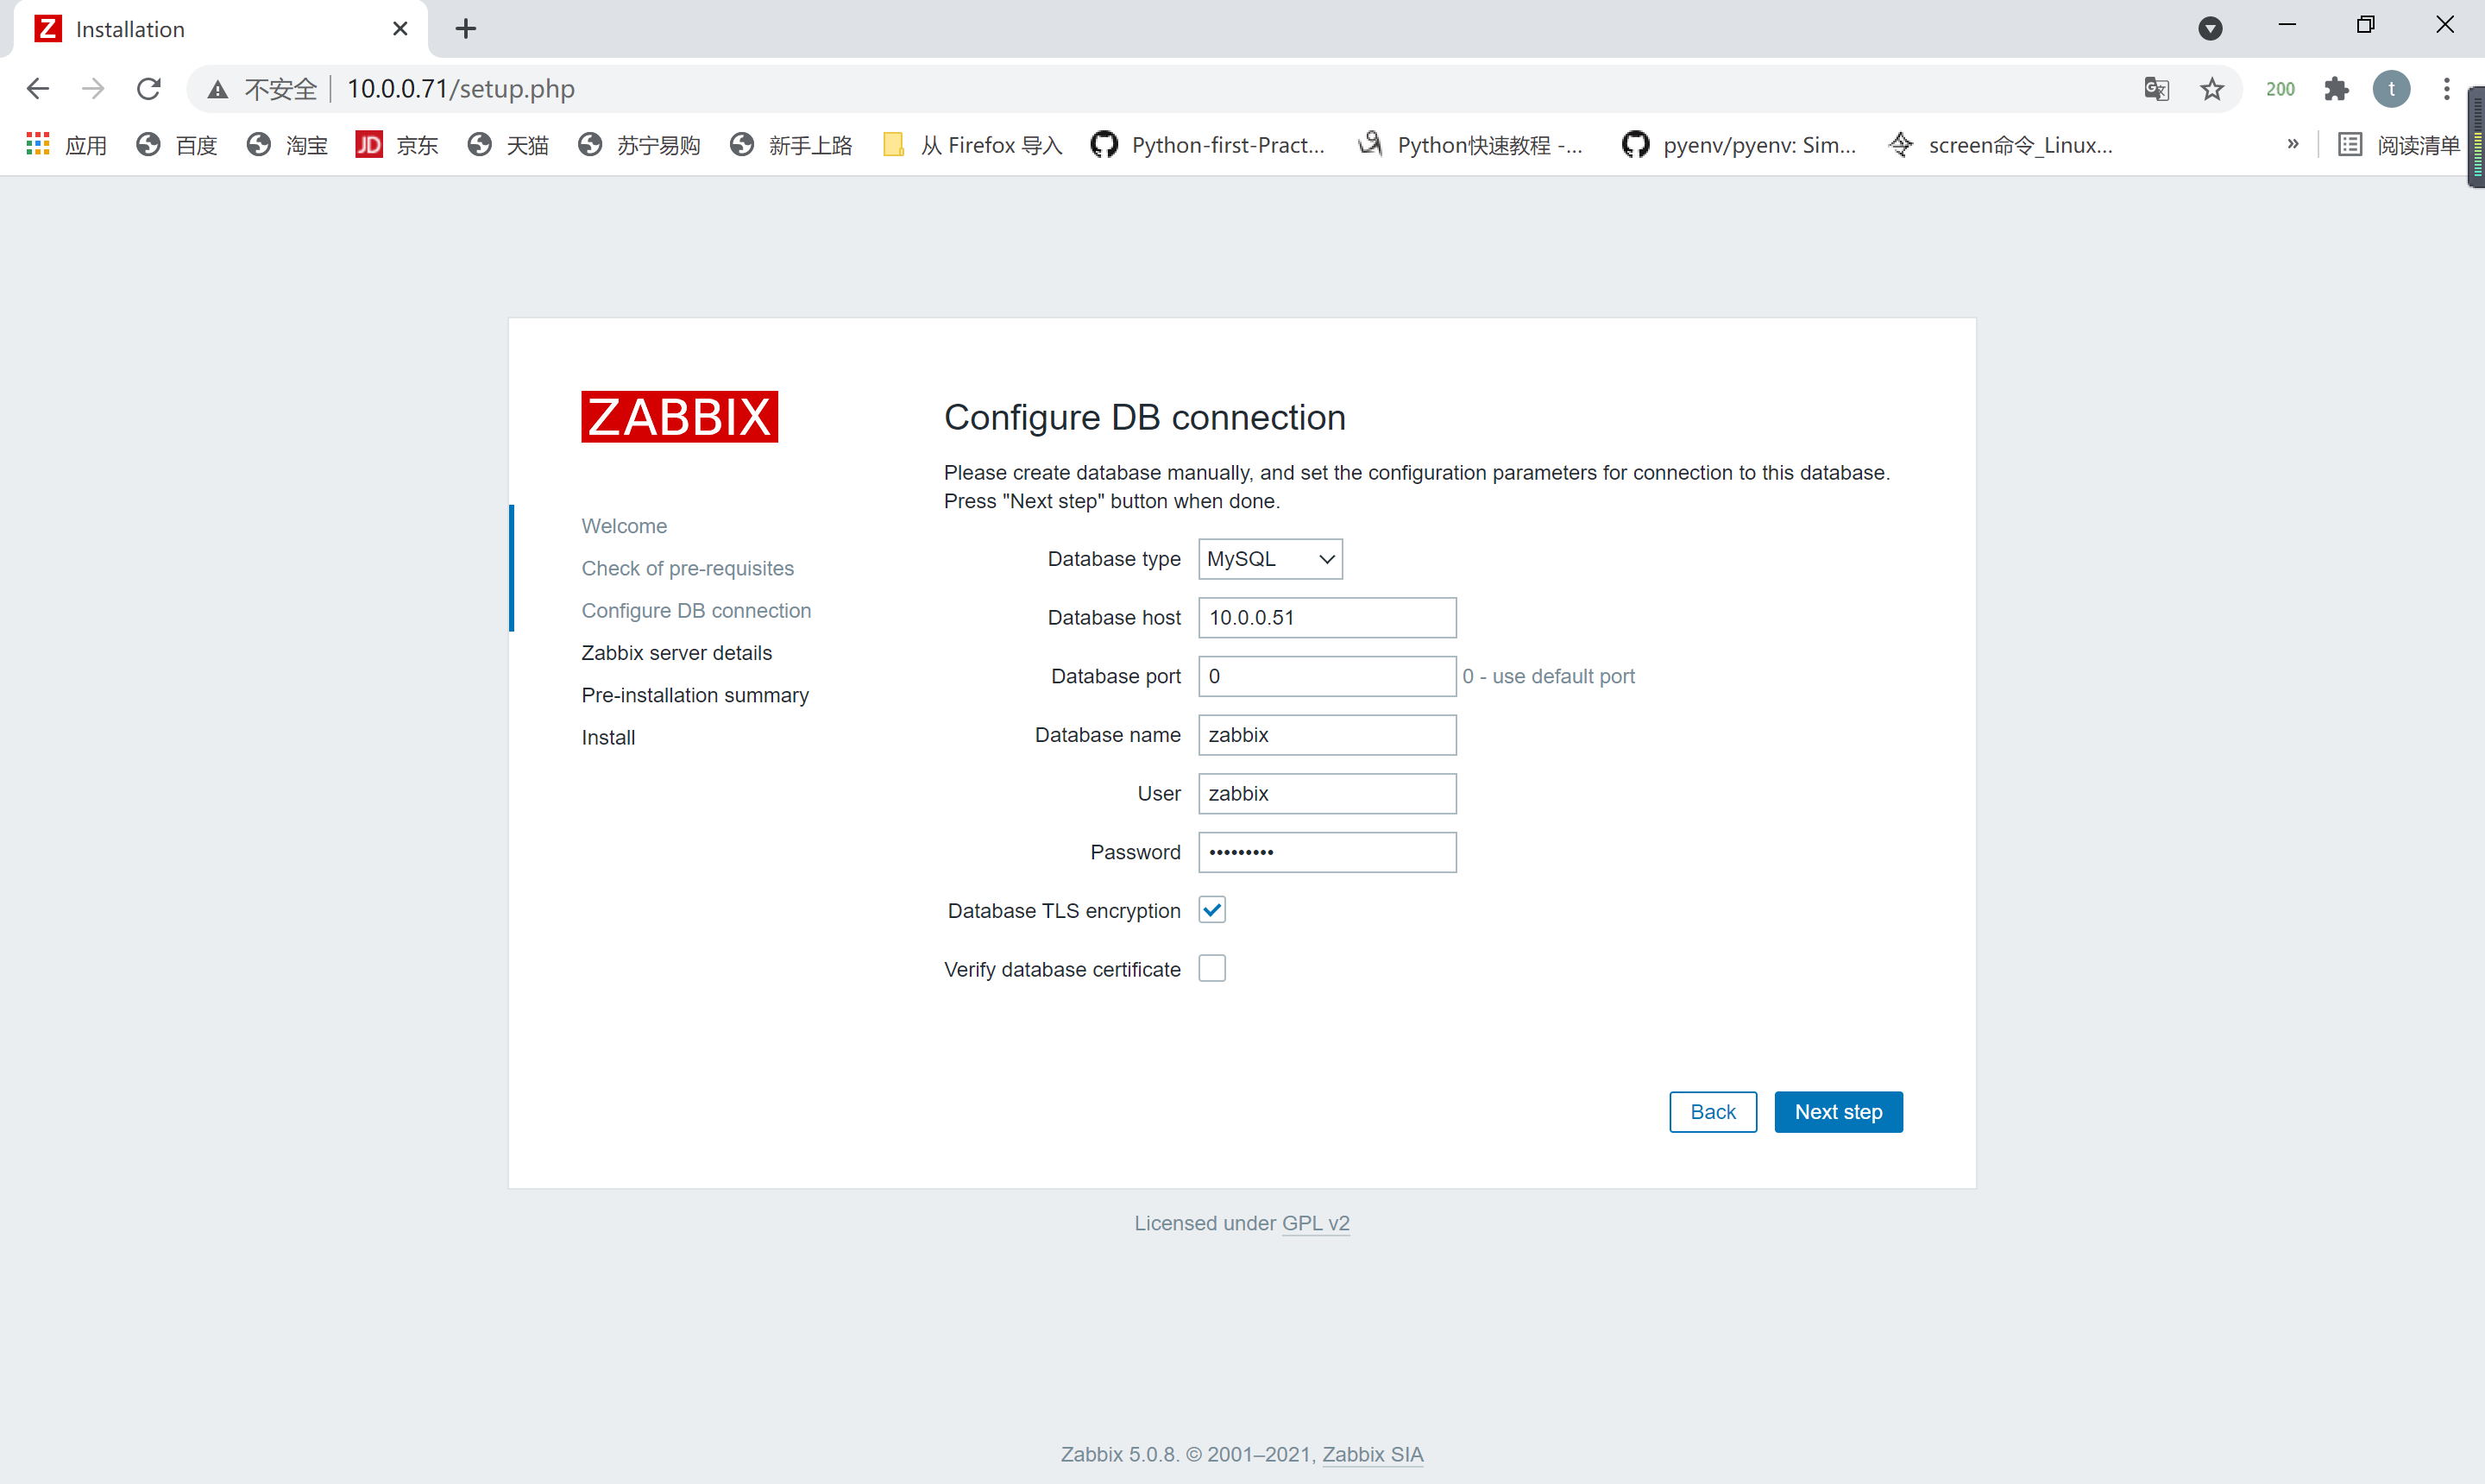Open the pyenv/pyenv GitHub bookmark

1739,145
